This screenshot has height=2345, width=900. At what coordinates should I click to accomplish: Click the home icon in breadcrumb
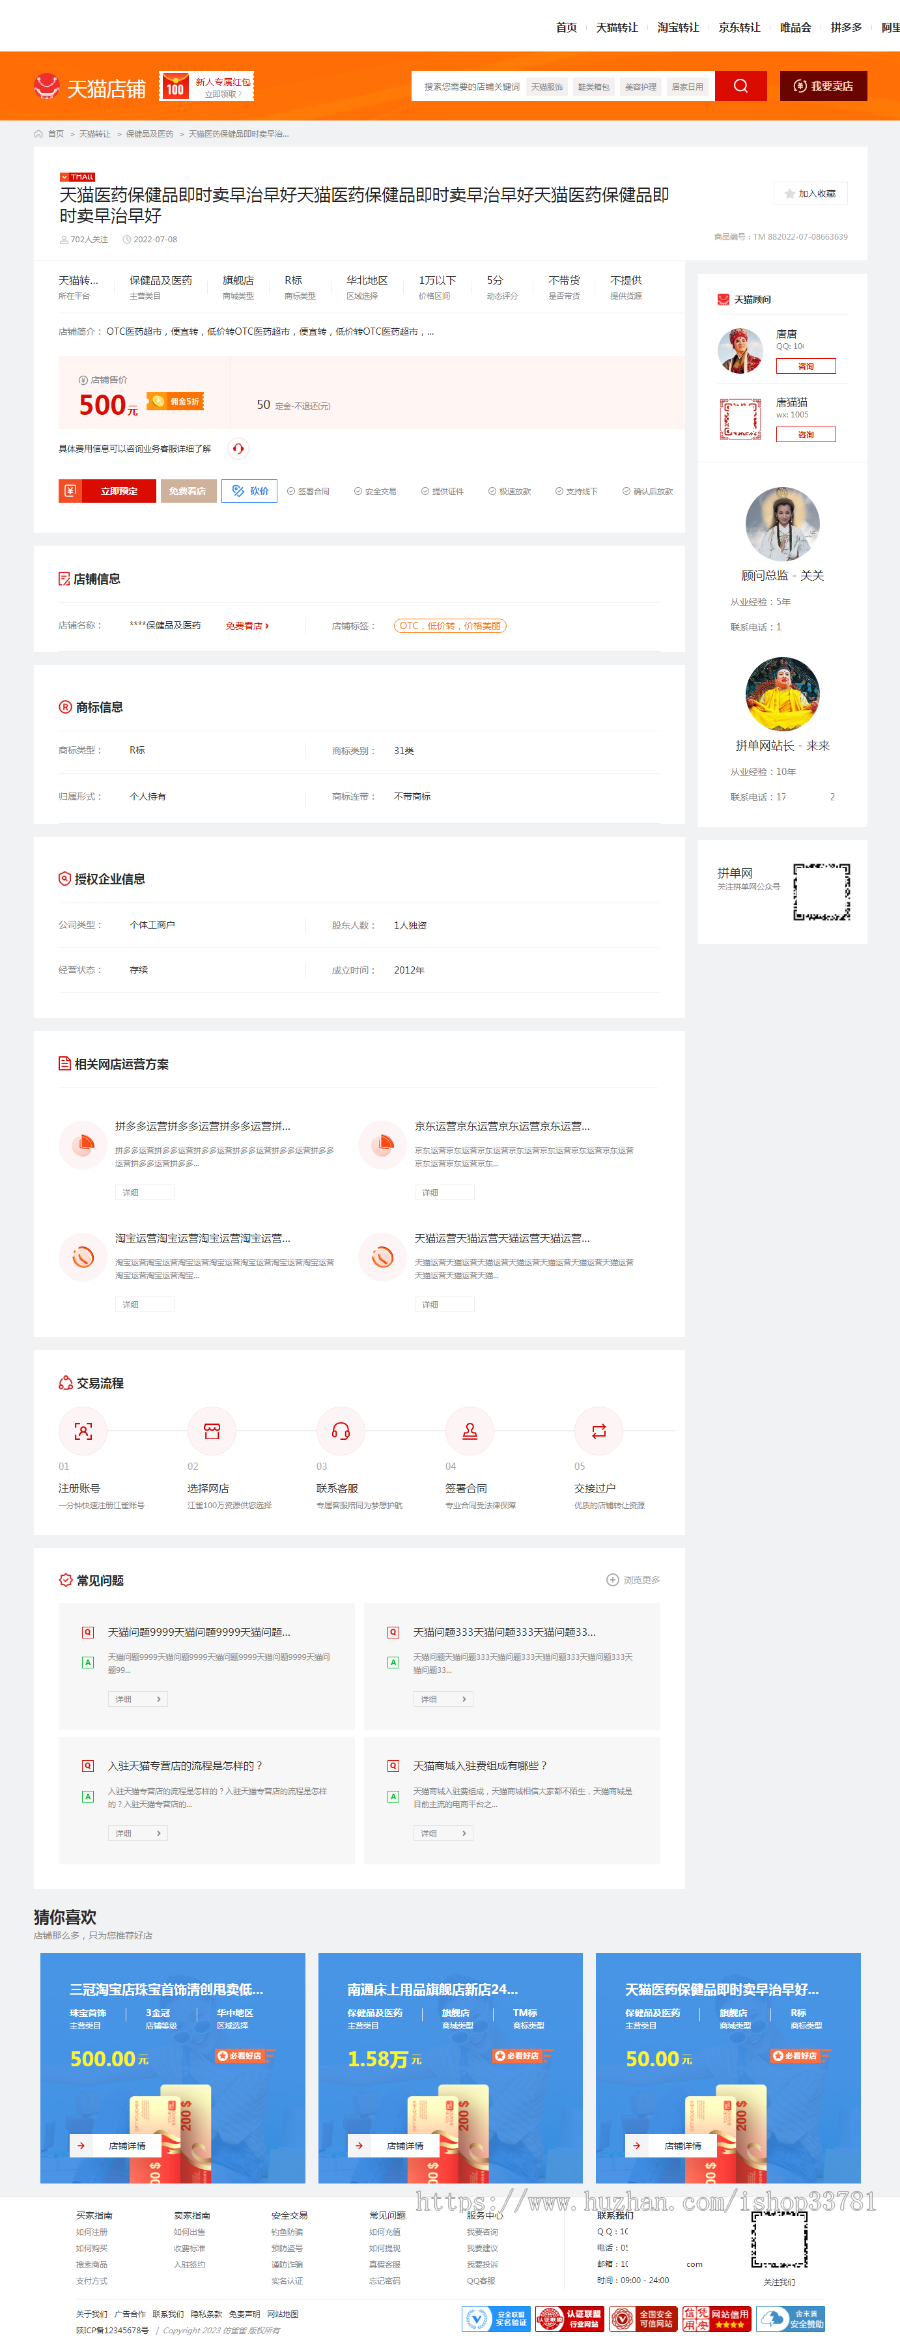pyautogui.click(x=38, y=133)
